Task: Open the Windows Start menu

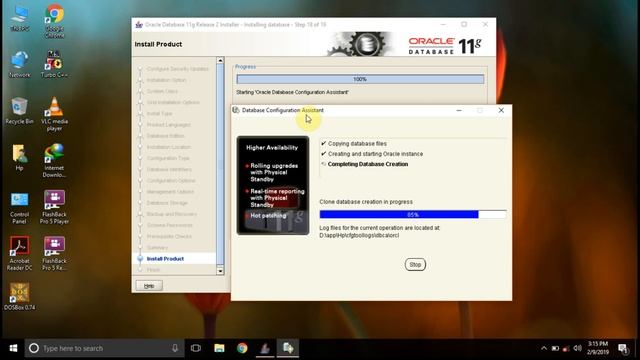Action: pyautogui.click(x=13, y=348)
